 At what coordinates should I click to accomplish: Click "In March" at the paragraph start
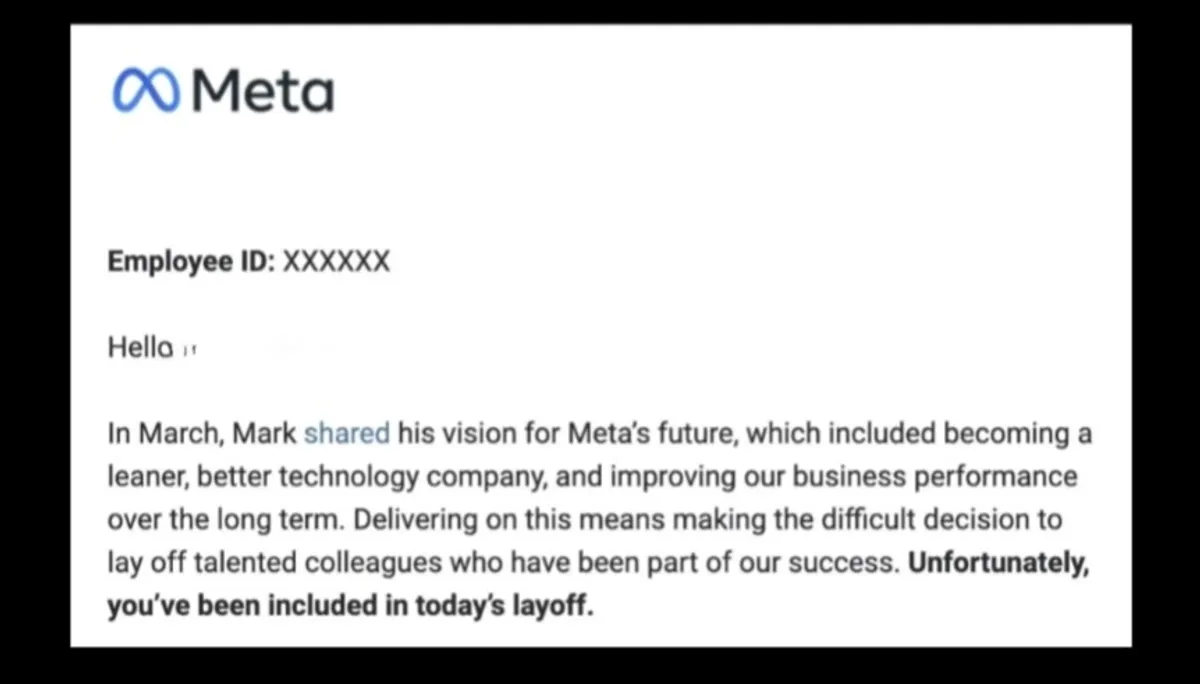(x=165, y=434)
